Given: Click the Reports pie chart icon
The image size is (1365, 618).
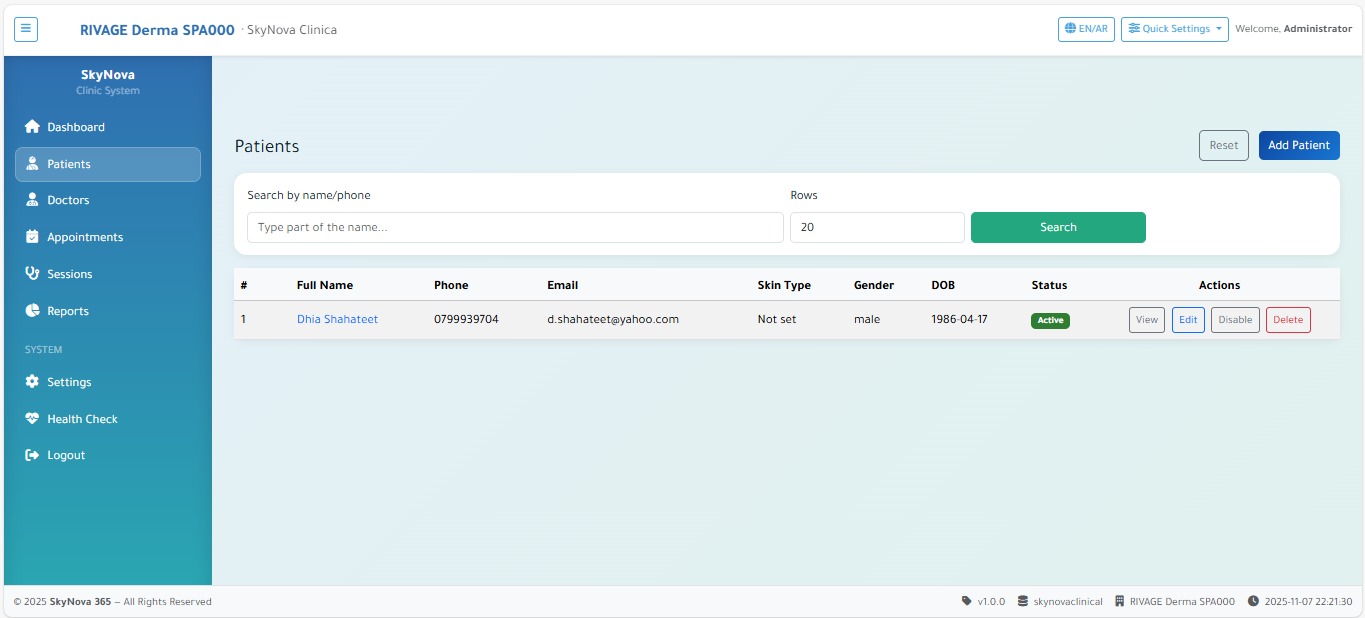Looking at the screenshot, I should click(x=32, y=311).
